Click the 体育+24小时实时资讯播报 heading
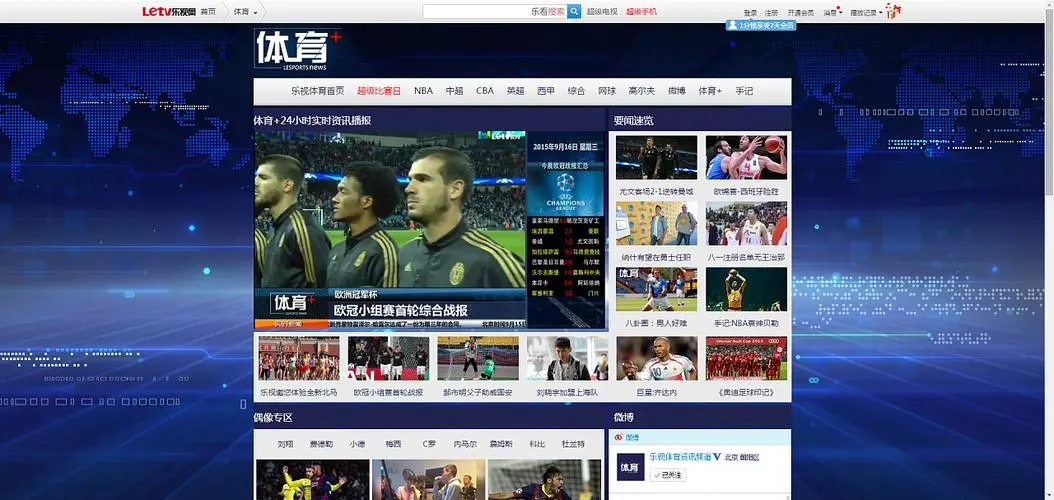Screen dimensions: 1054x500 click(x=312, y=121)
